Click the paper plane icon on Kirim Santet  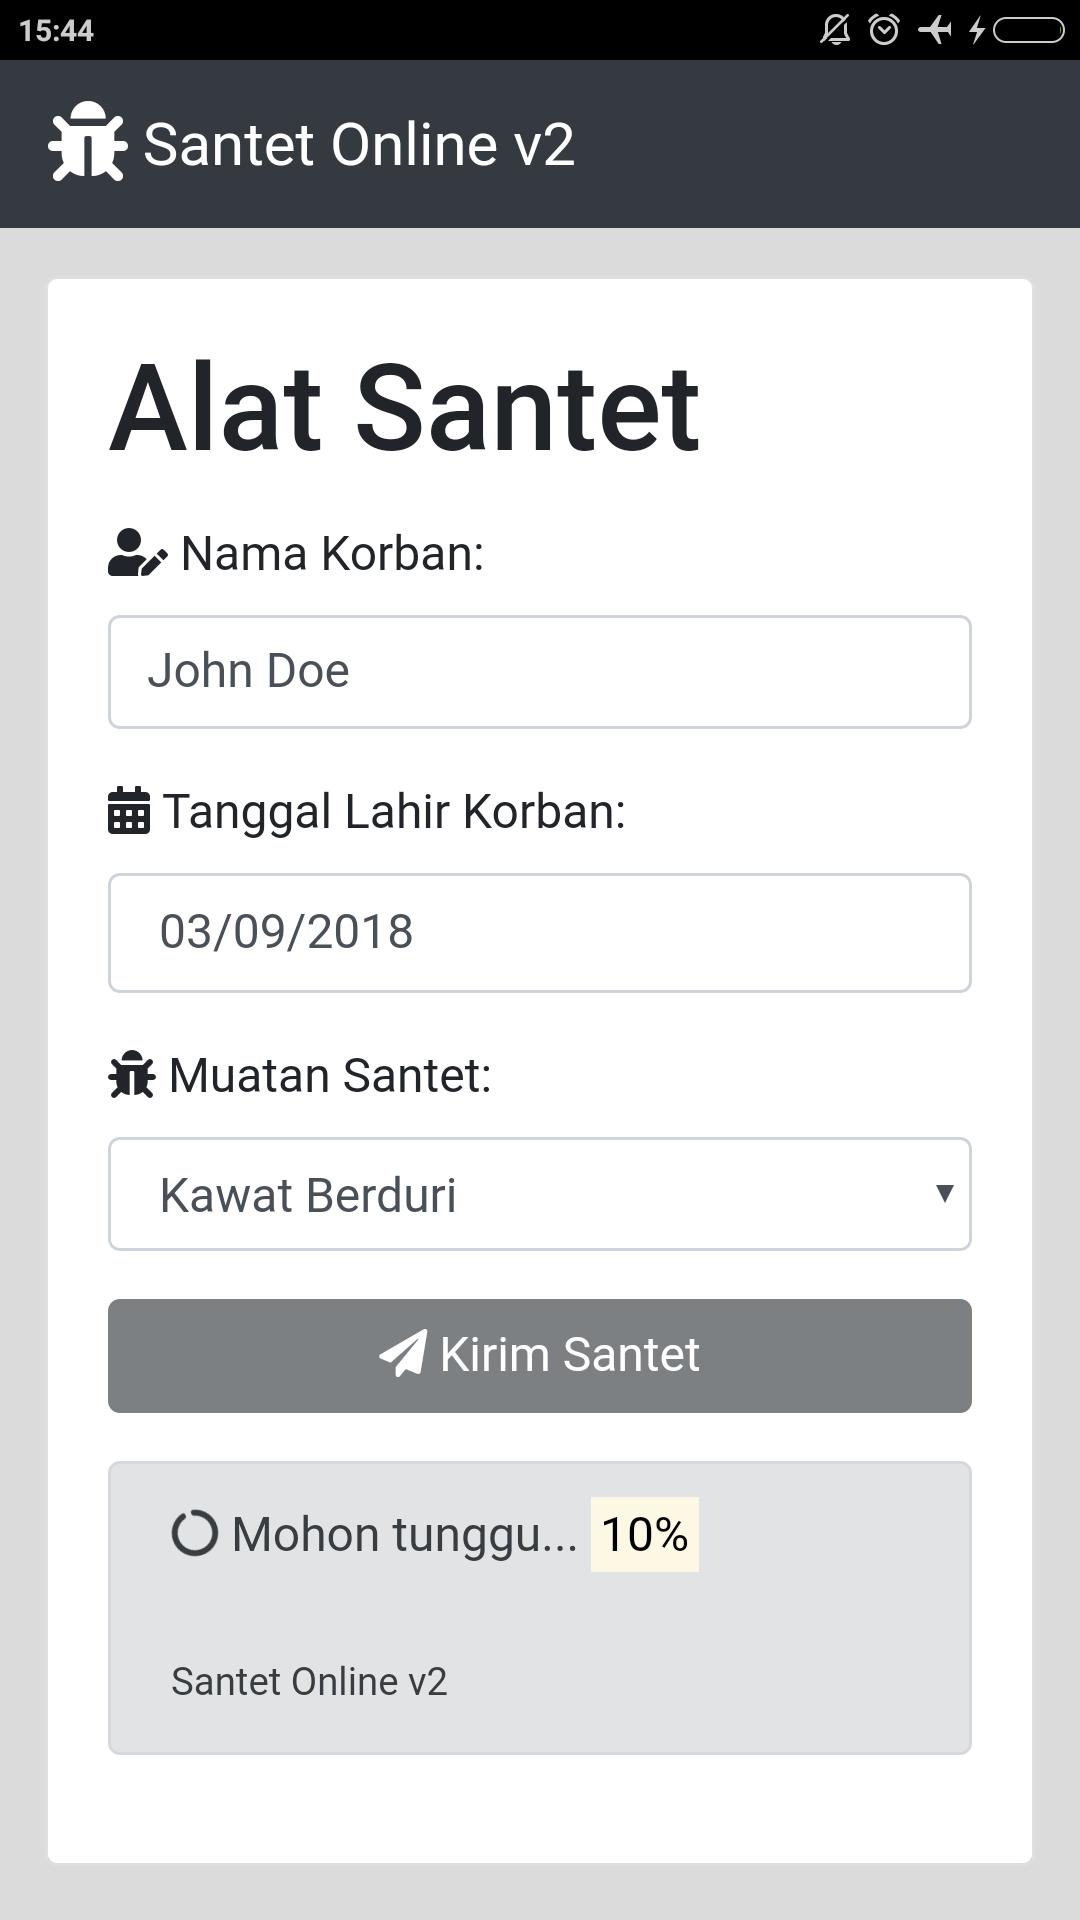pos(403,1354)
